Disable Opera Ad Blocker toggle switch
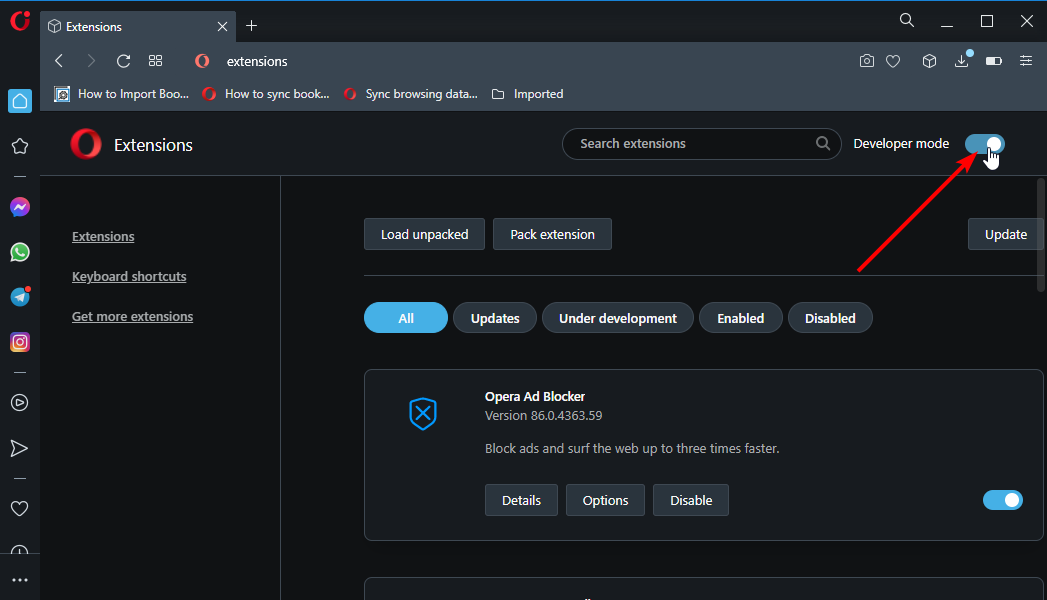1047x600 pixels. point(1003,500)
